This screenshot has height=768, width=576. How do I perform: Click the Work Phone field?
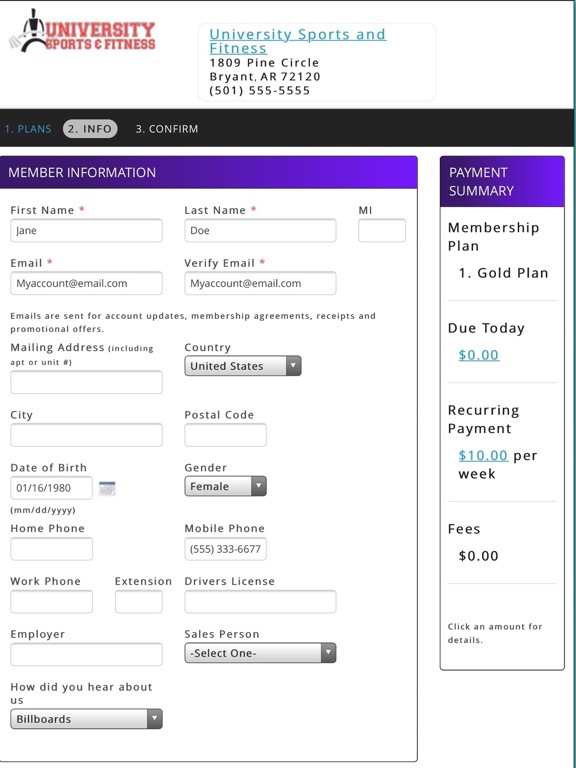coord(51,601)
